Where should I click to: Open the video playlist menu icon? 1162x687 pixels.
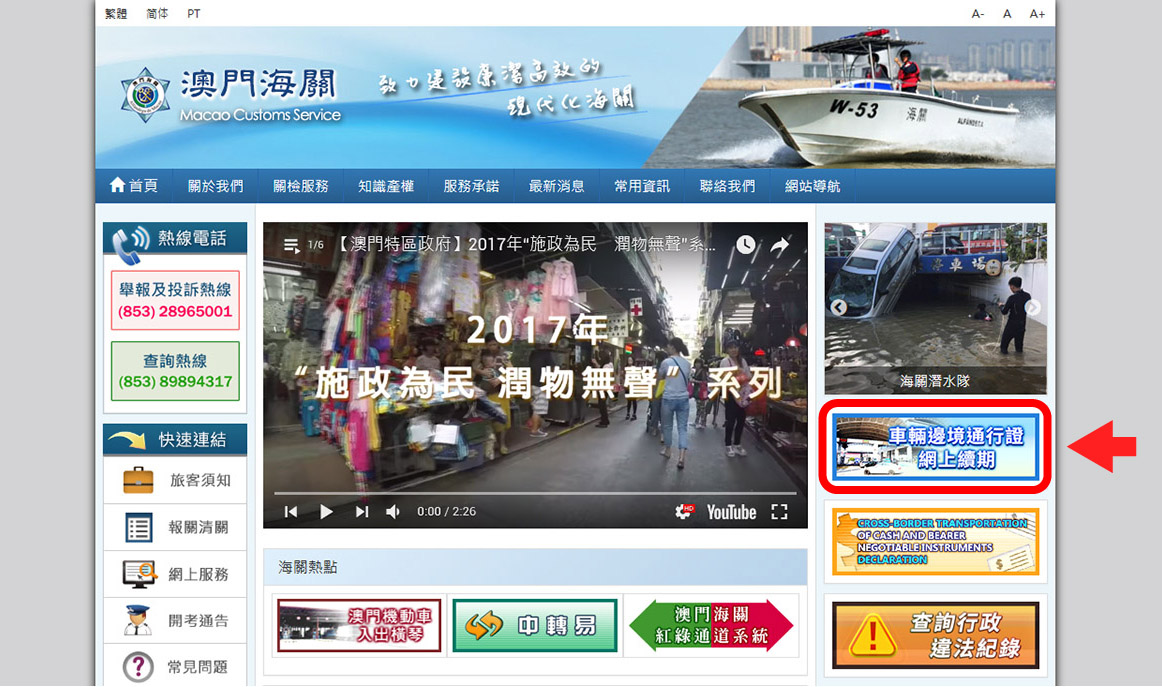291,245
